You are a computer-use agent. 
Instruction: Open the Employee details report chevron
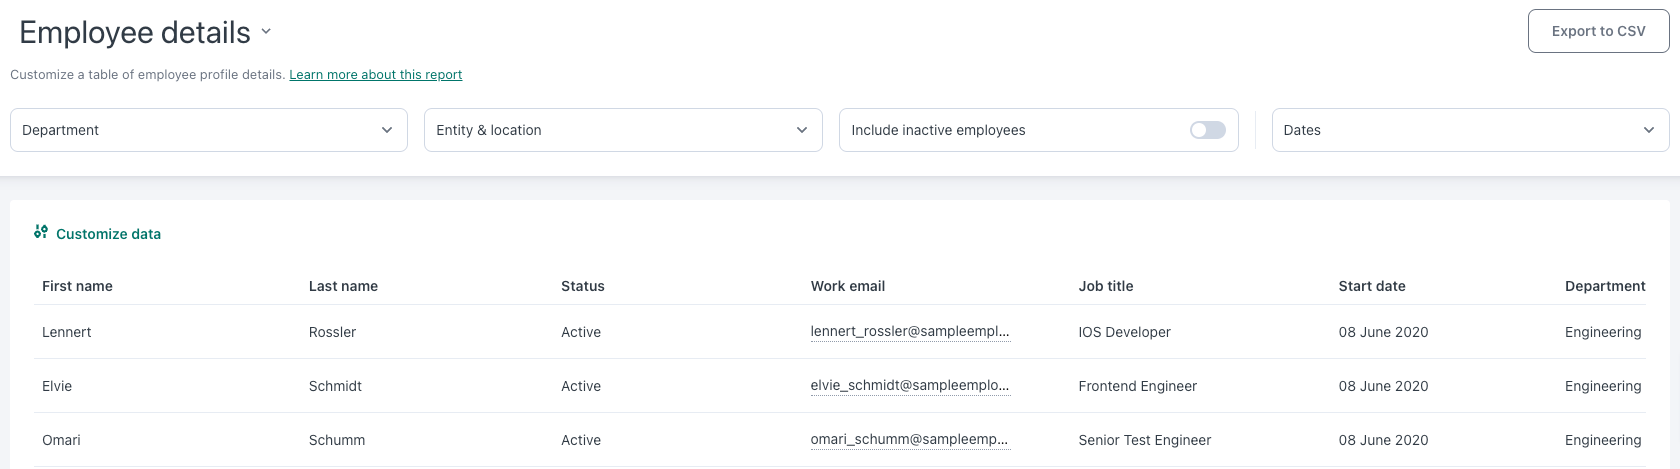point(266,31)
